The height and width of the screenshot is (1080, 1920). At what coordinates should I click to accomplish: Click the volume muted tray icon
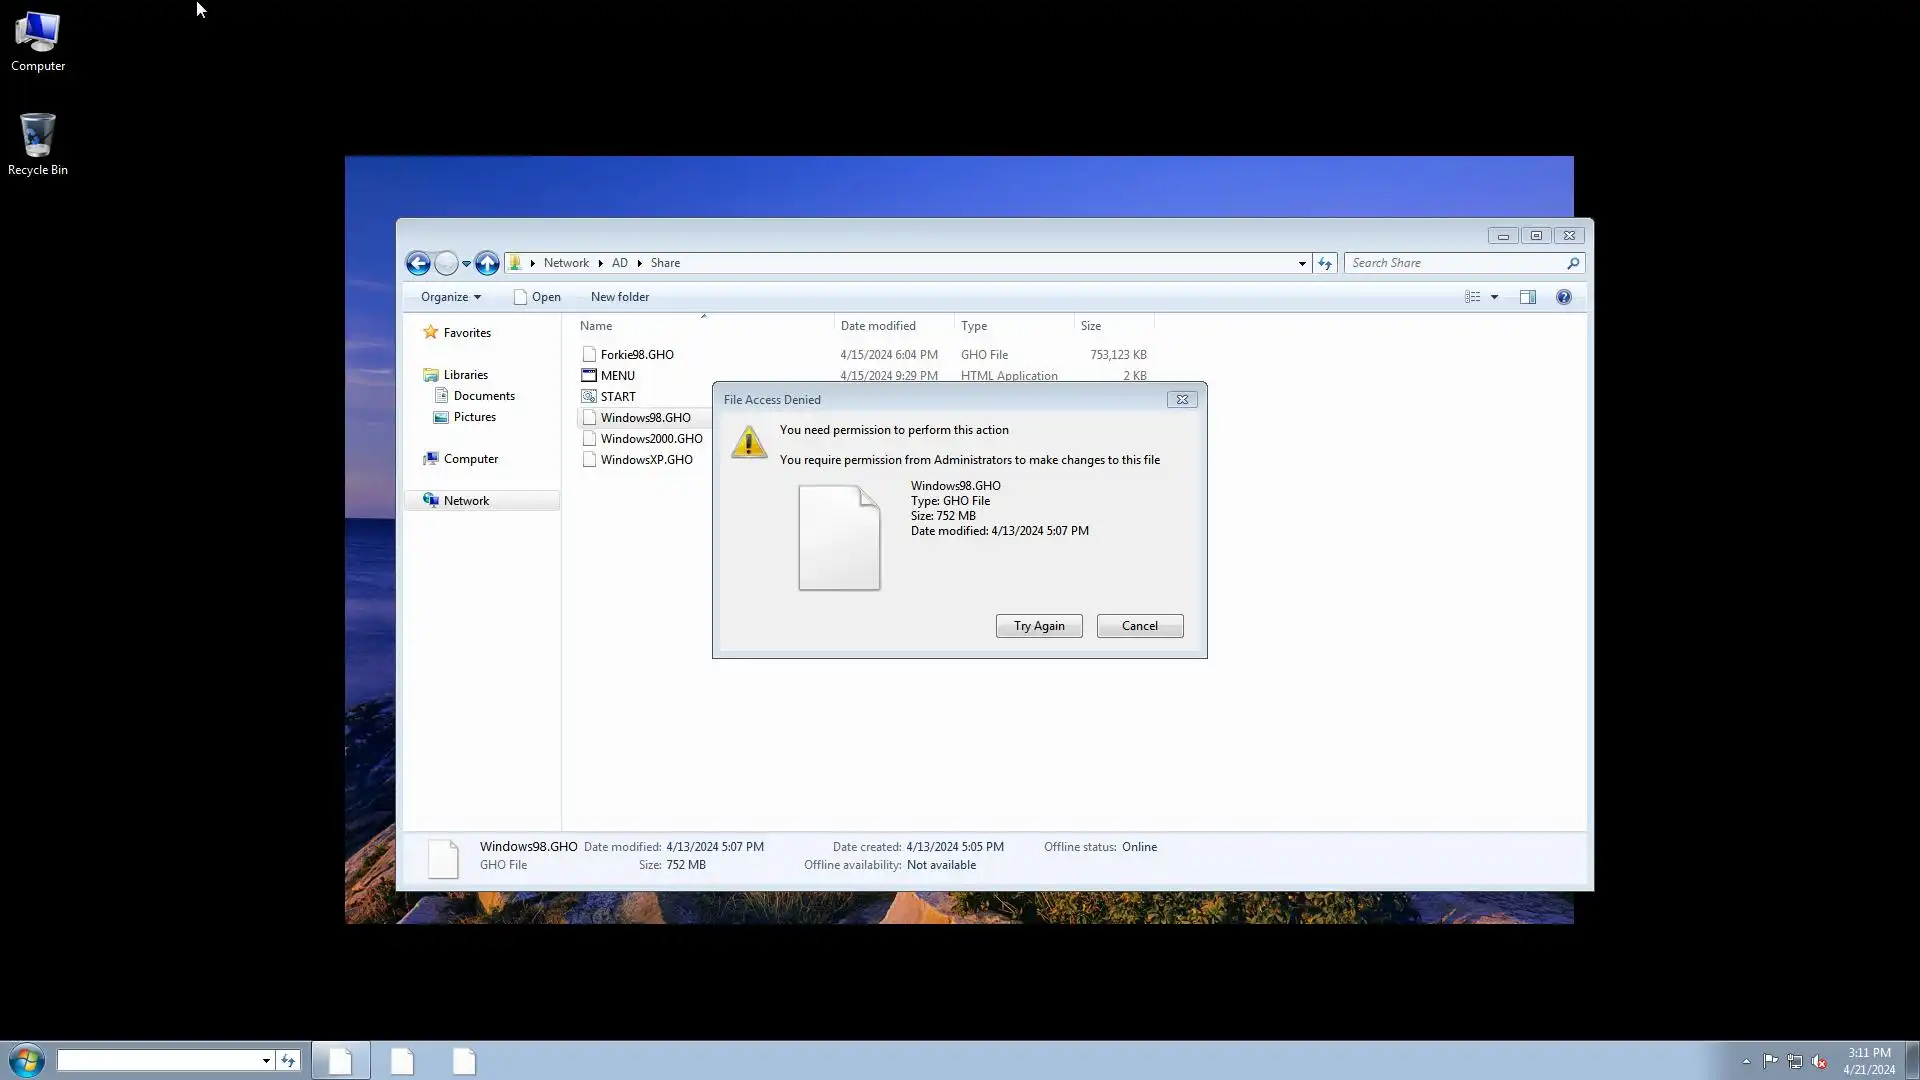point(1819,1061)
